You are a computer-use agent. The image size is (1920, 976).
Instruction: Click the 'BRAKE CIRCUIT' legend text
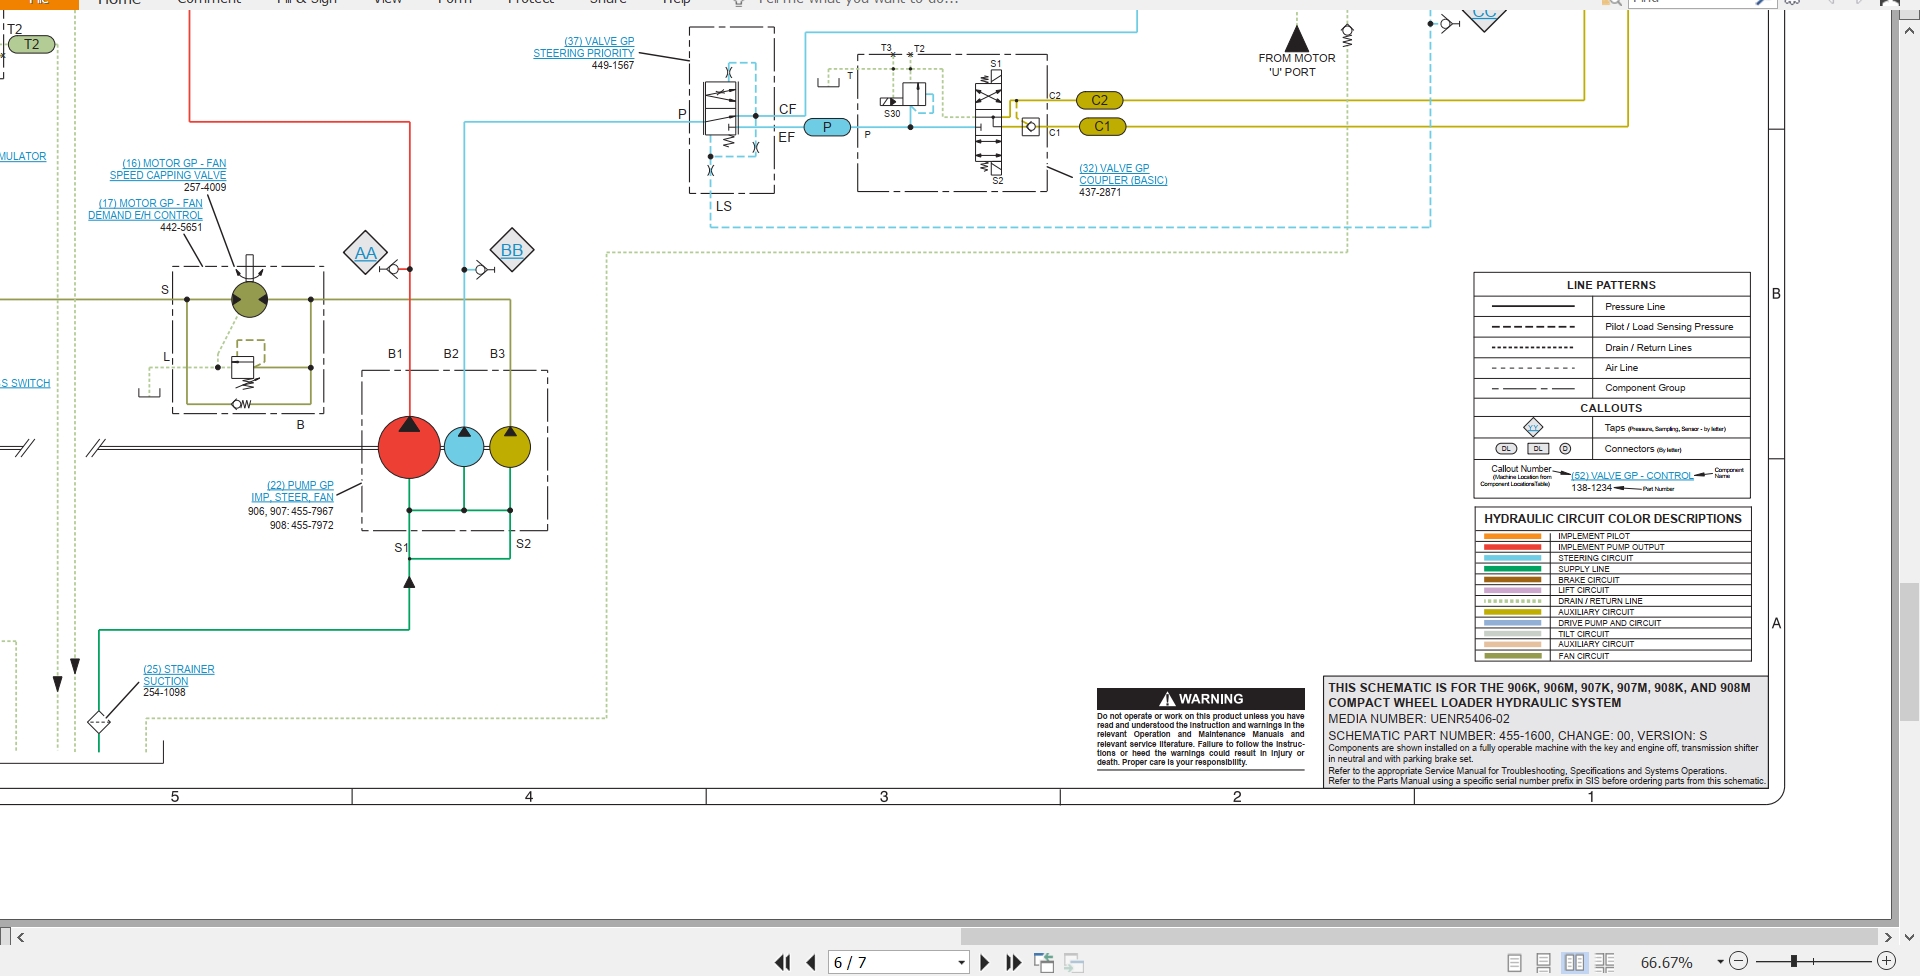(x=1588, y=580)
